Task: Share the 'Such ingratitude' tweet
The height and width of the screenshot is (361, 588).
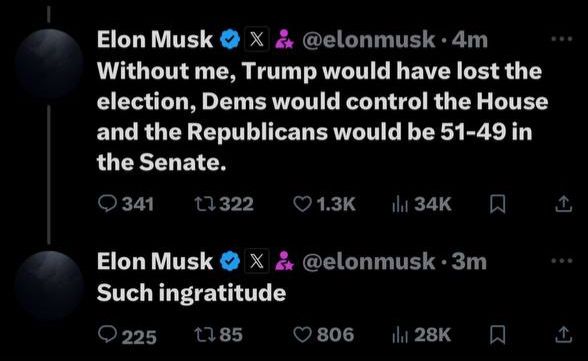Action: pyautogui.click(x=563, y=334)
